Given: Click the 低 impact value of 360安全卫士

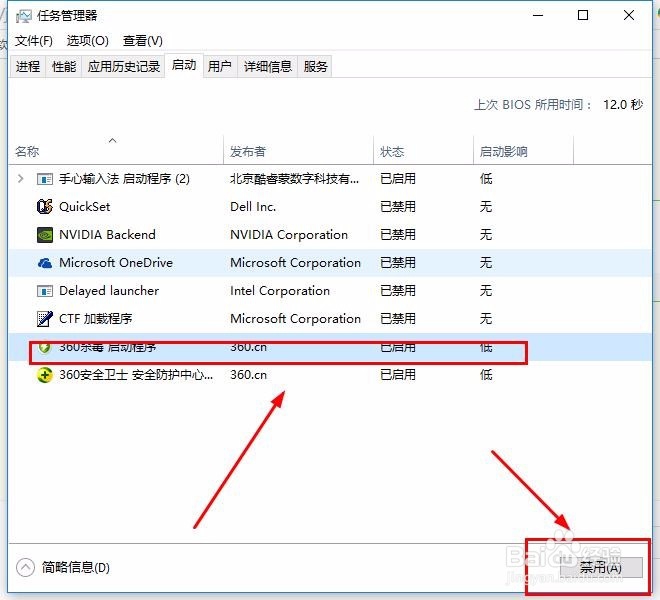Looking at the screenshot, I should point(486,375).
